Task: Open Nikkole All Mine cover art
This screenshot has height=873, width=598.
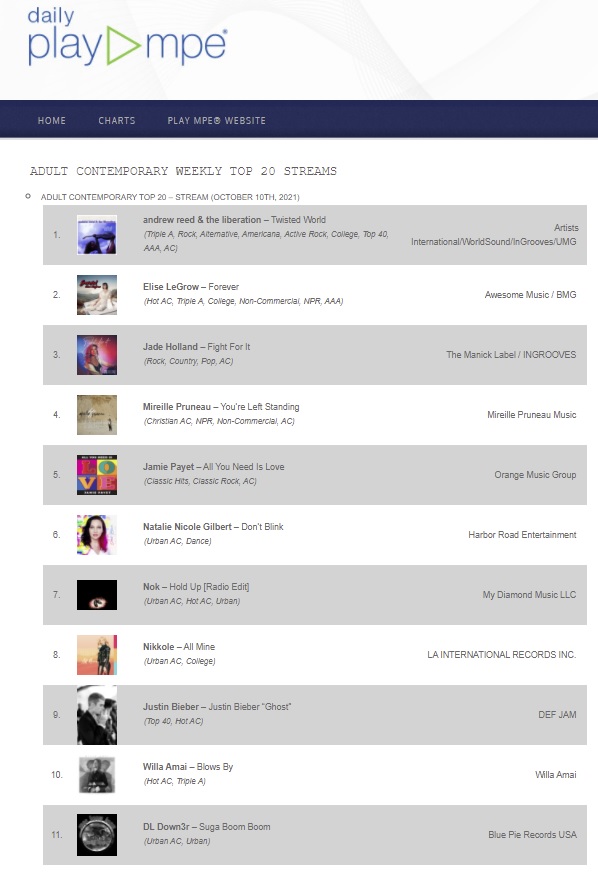Action: click(97, 655)
